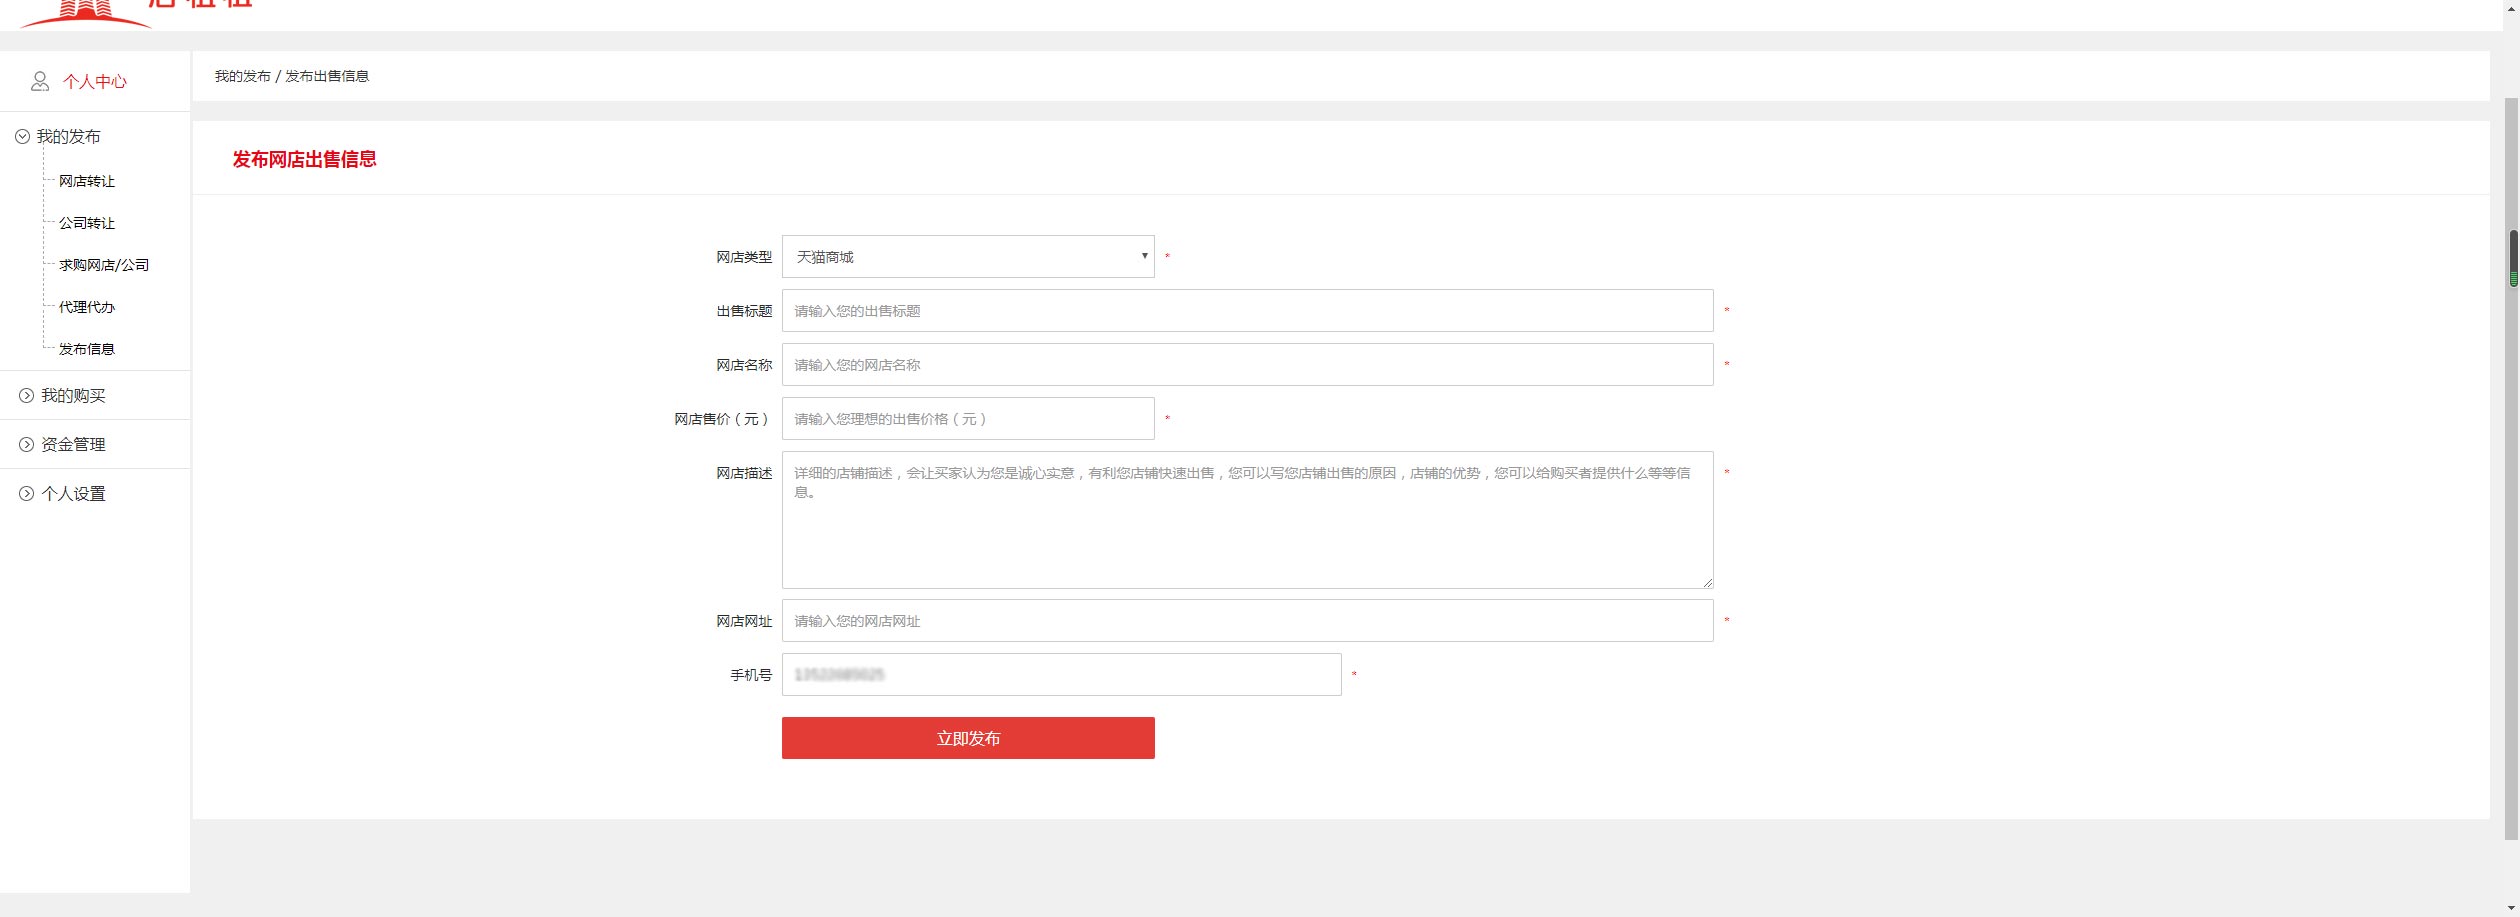Focus the 网店售价 price field
Viewport: 2520px width, 917px height.
[x=968, y=419]
